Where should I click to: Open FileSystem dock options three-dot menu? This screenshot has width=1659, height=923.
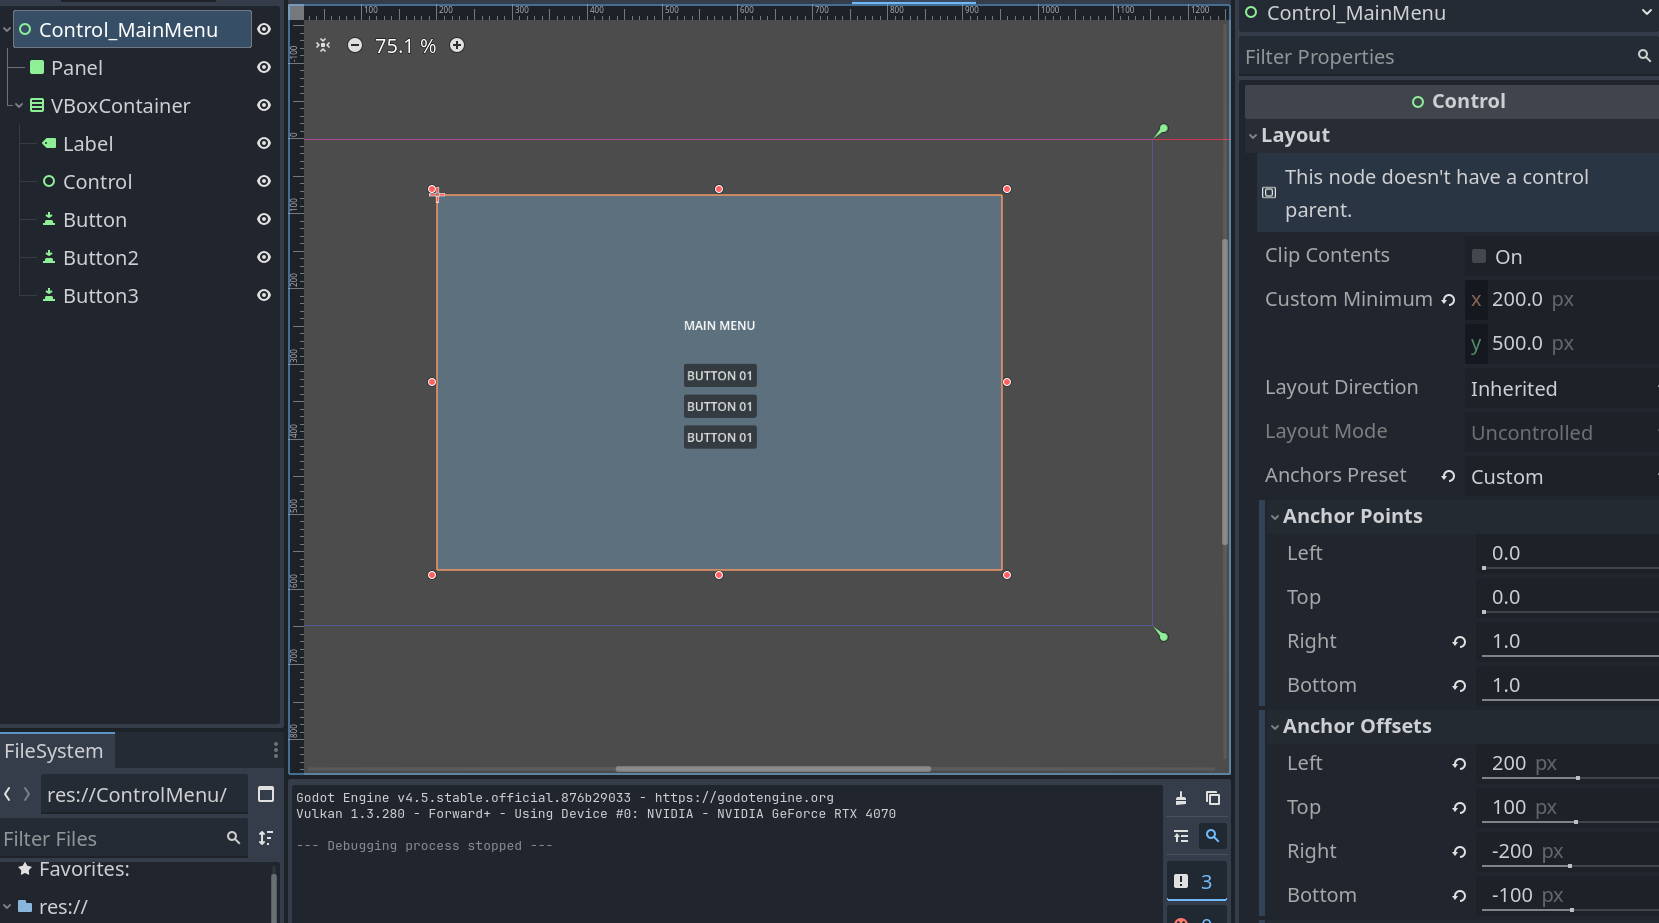point(275,750)
